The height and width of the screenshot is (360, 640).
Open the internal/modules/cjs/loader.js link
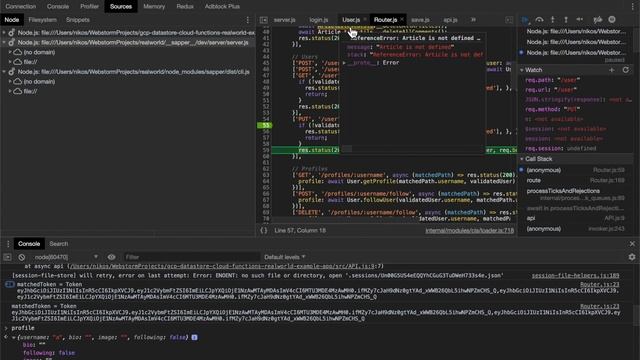pyautogui.click(x=469, y=231)
